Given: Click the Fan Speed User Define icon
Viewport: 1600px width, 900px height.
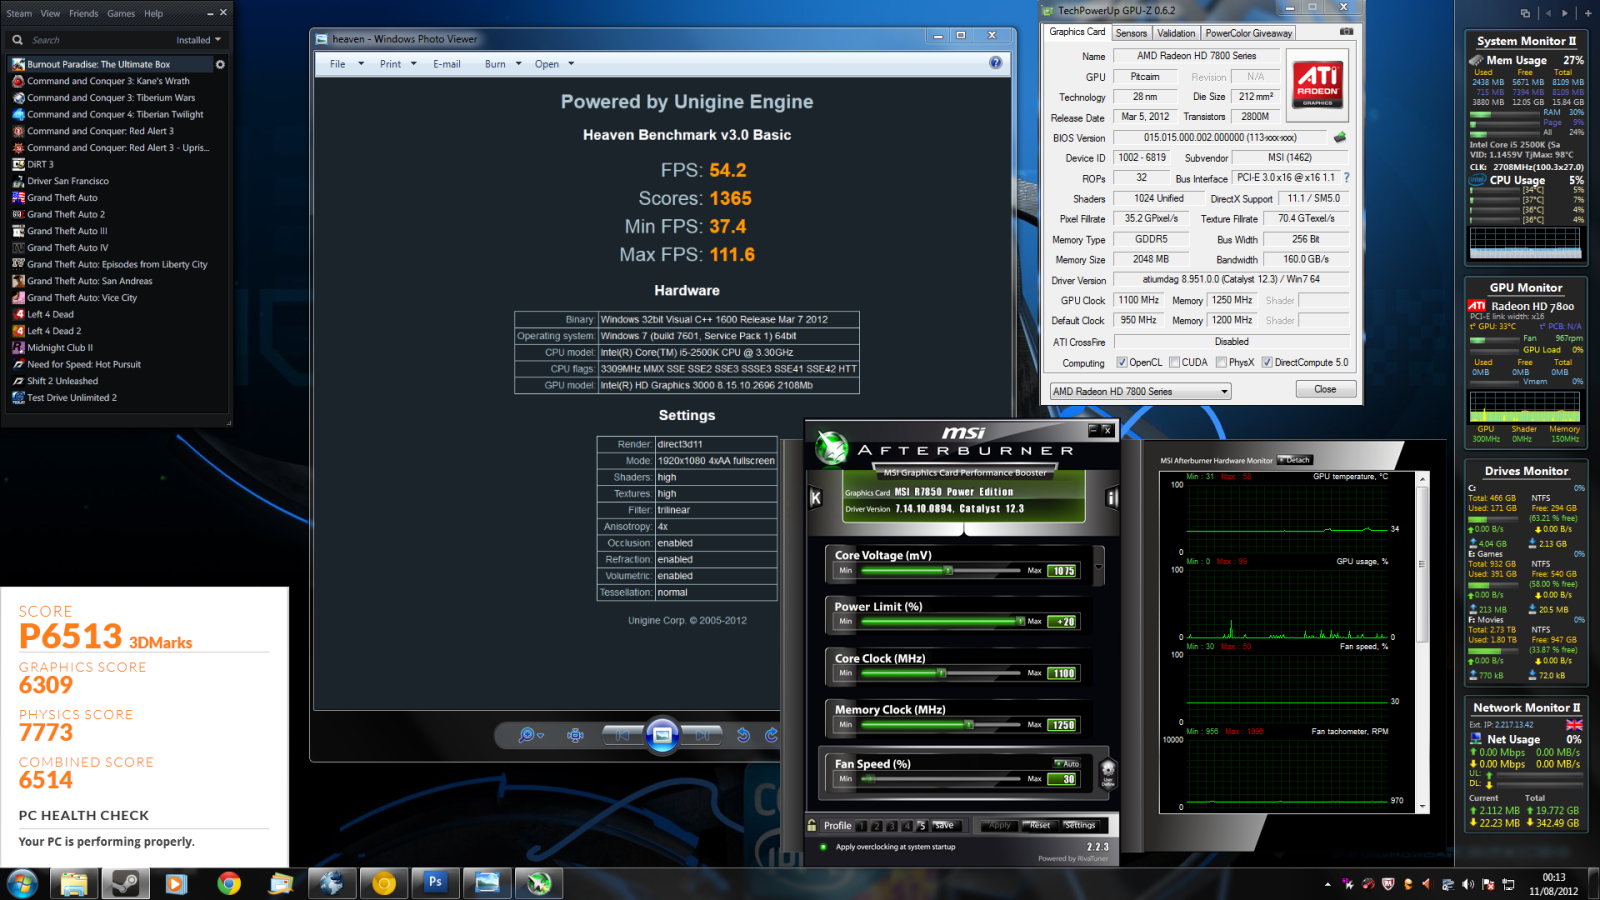Looking at the screenshot, I should (x=1108, y=774).
